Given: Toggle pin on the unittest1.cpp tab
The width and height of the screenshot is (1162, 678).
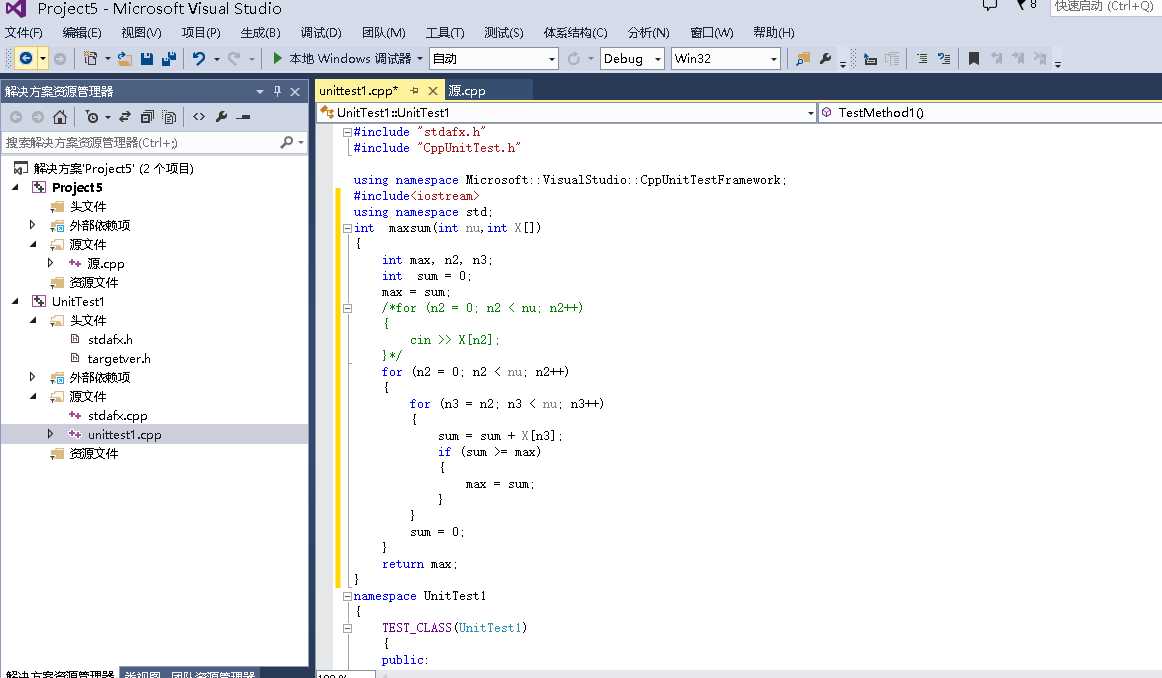Looking at the screenshot, I should pos(414,90).
